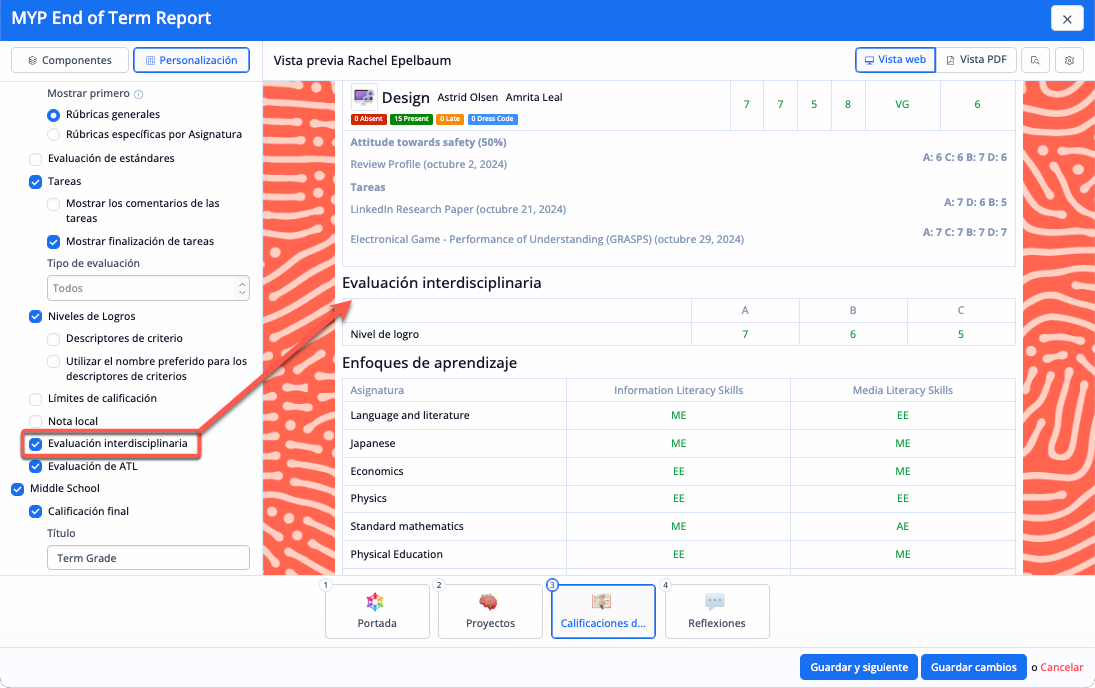Open the Tipo de evaluación dropdown

click(148, 288)
